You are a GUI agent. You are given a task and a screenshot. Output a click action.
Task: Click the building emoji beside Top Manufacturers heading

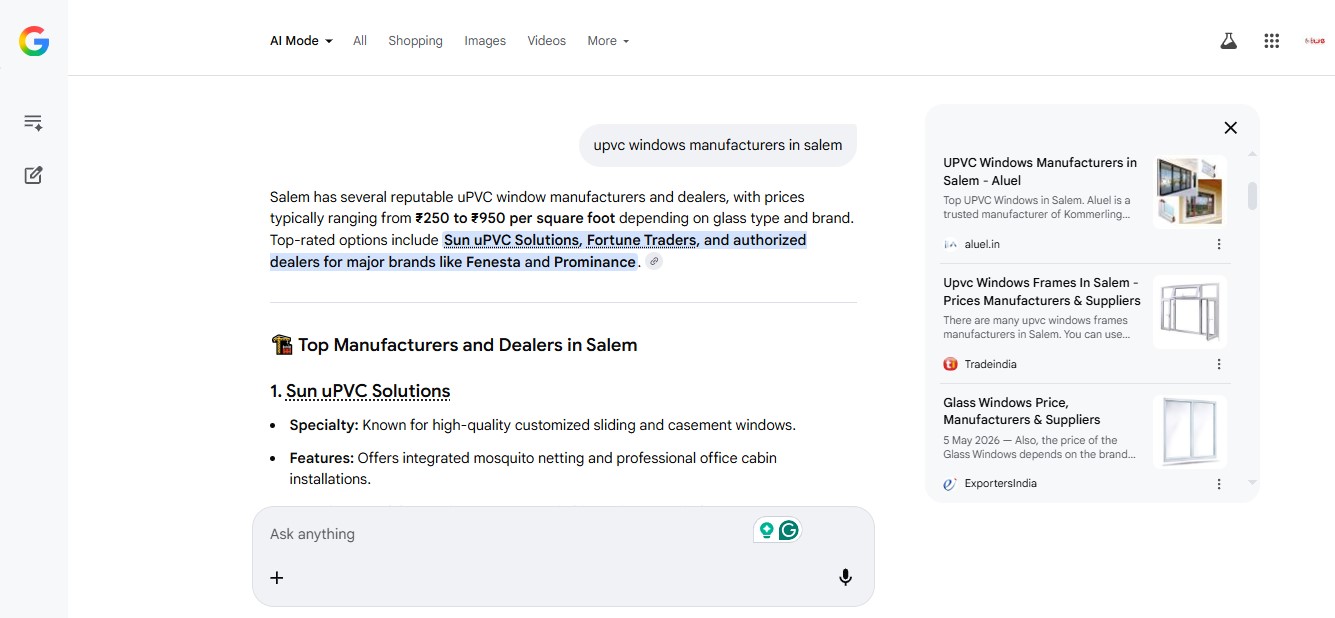[x=281, y=345]
